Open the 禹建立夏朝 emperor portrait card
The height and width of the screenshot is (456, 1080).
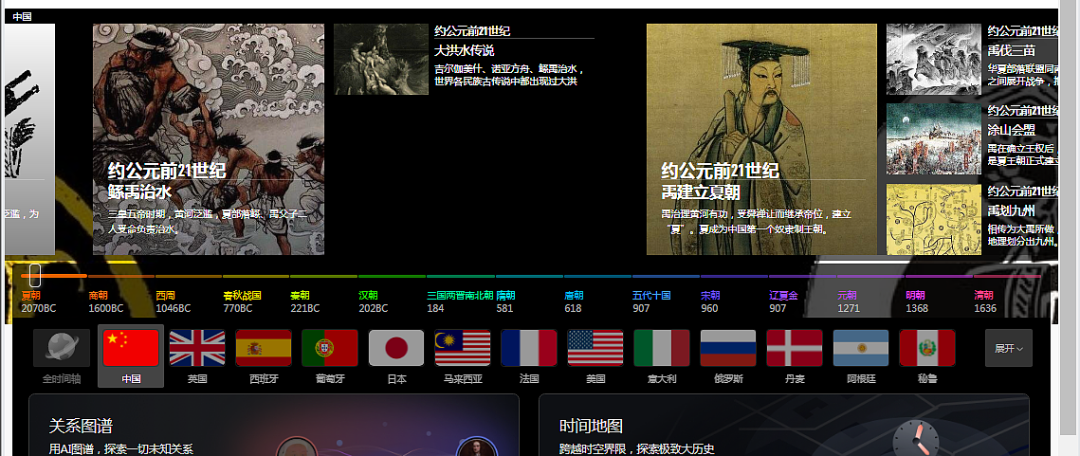click(761, 139)
